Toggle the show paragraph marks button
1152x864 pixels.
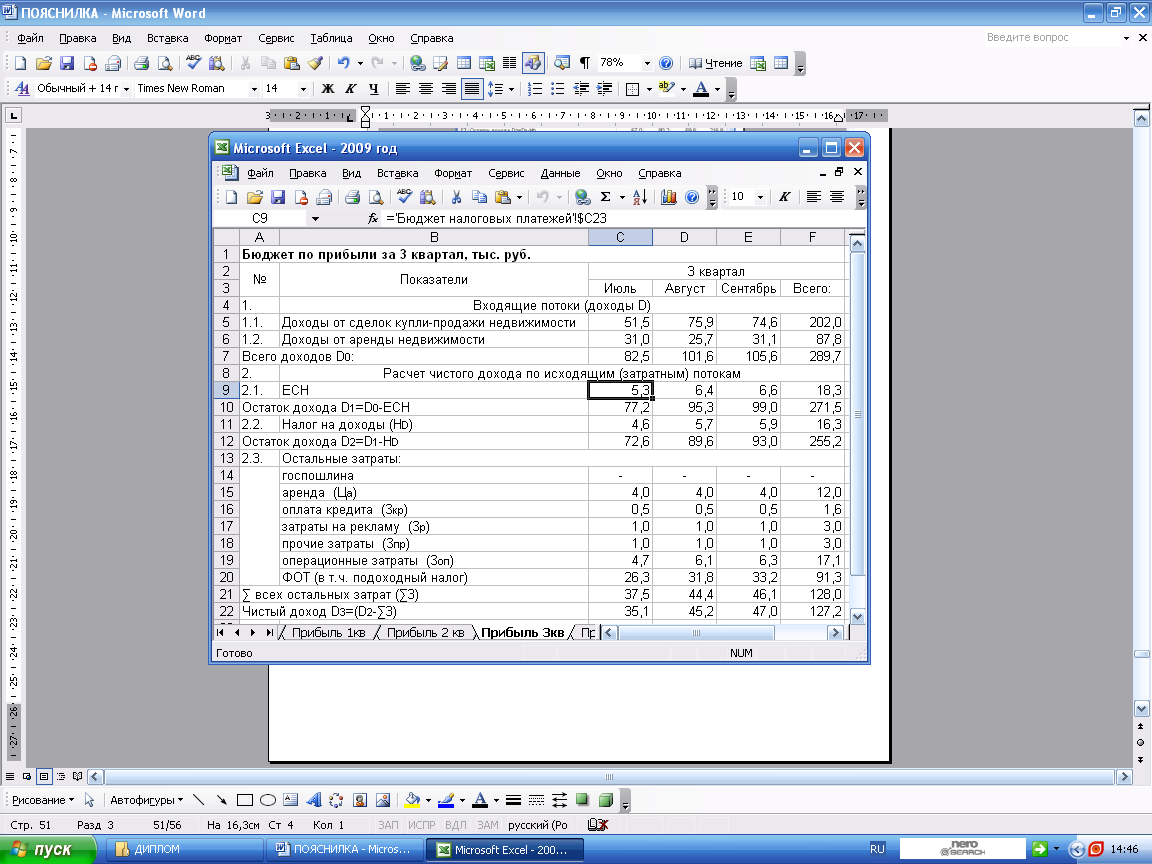pyautogui.click(x=585, y=63)
